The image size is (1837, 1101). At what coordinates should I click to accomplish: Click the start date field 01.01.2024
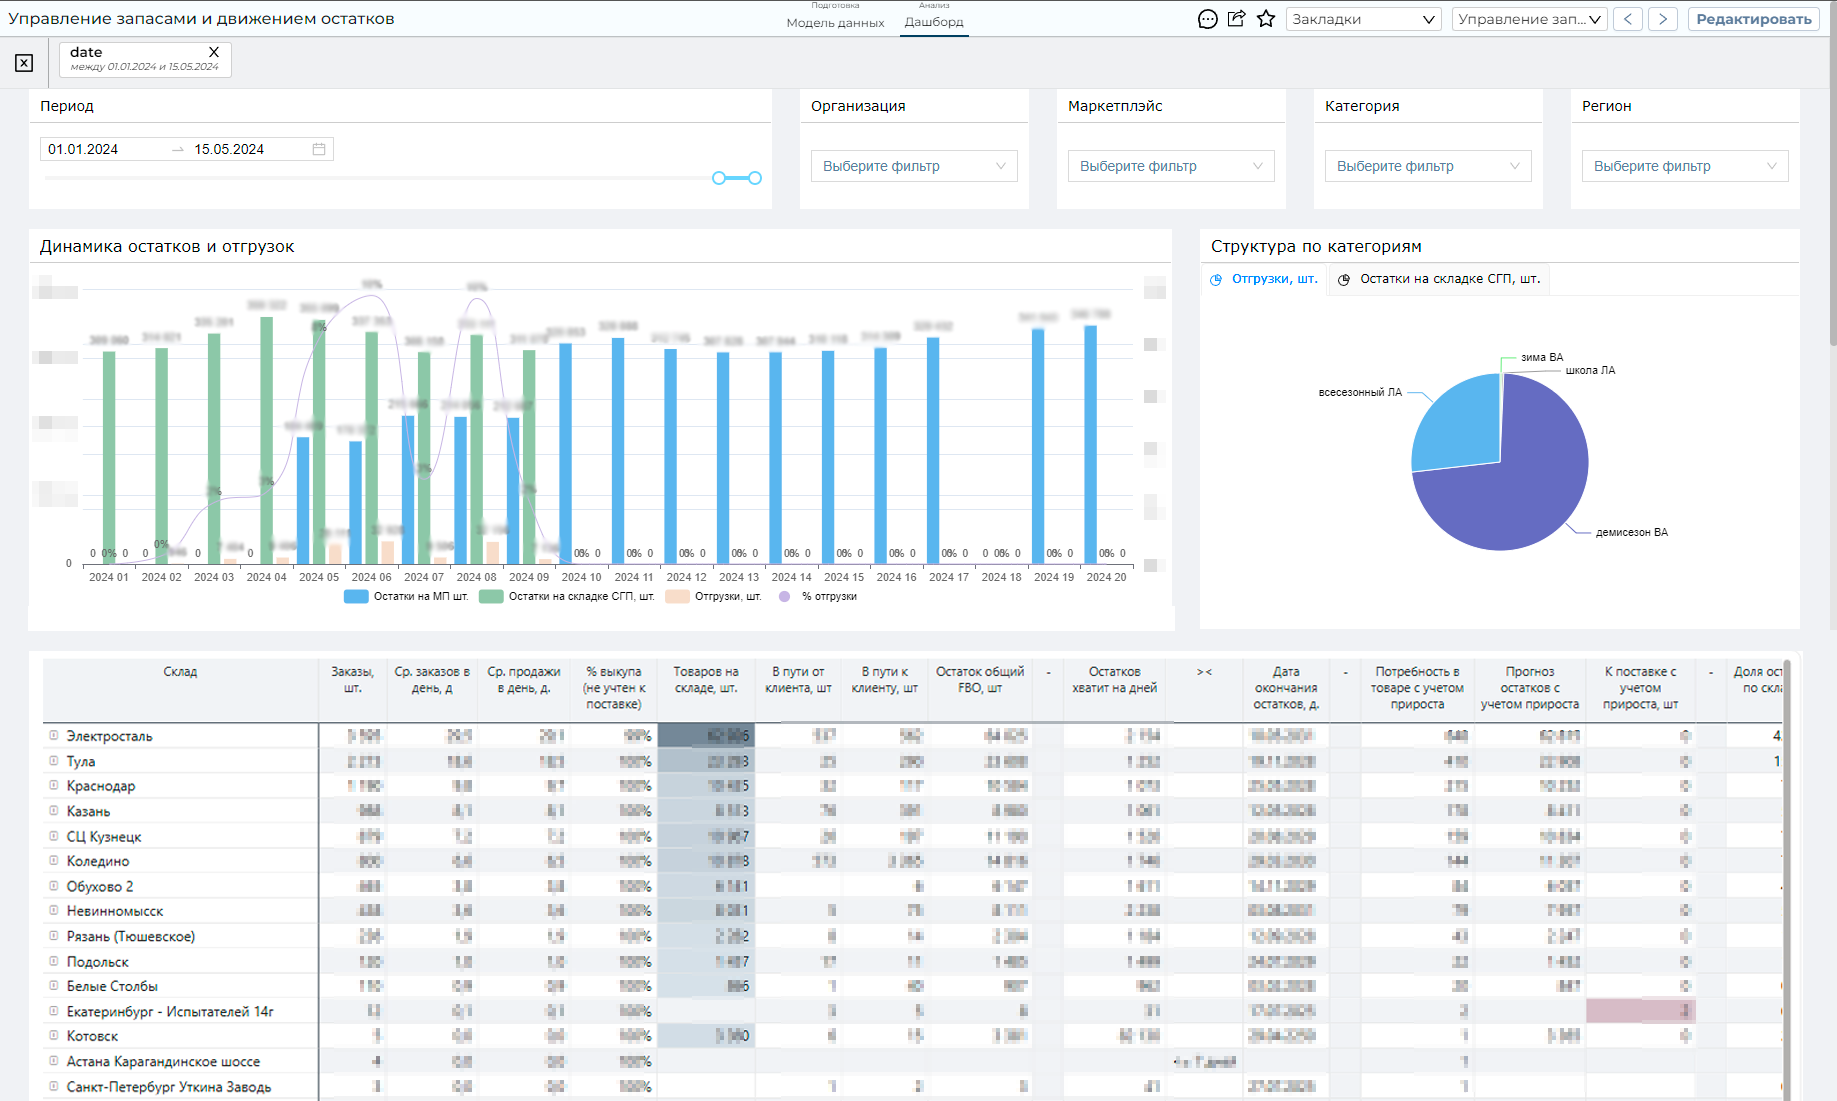[84, 149]
